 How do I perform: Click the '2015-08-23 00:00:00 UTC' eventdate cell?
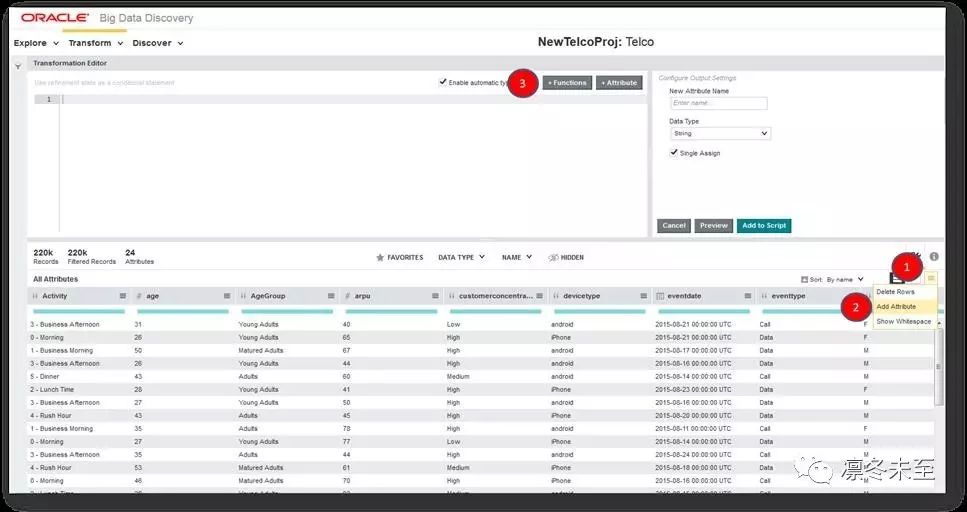tap(693, 390)
